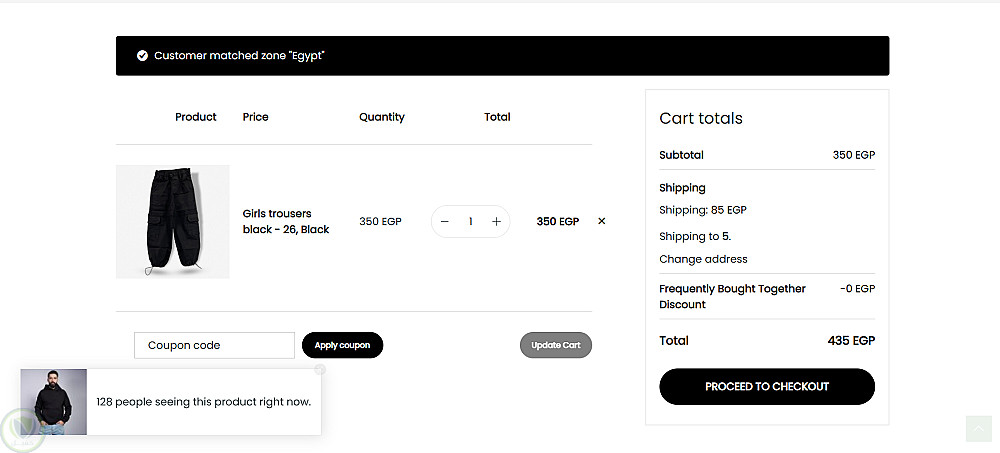Remove Girls trousers from cart with X
This screenshot has height=453, width=1000.
(601, 222)
